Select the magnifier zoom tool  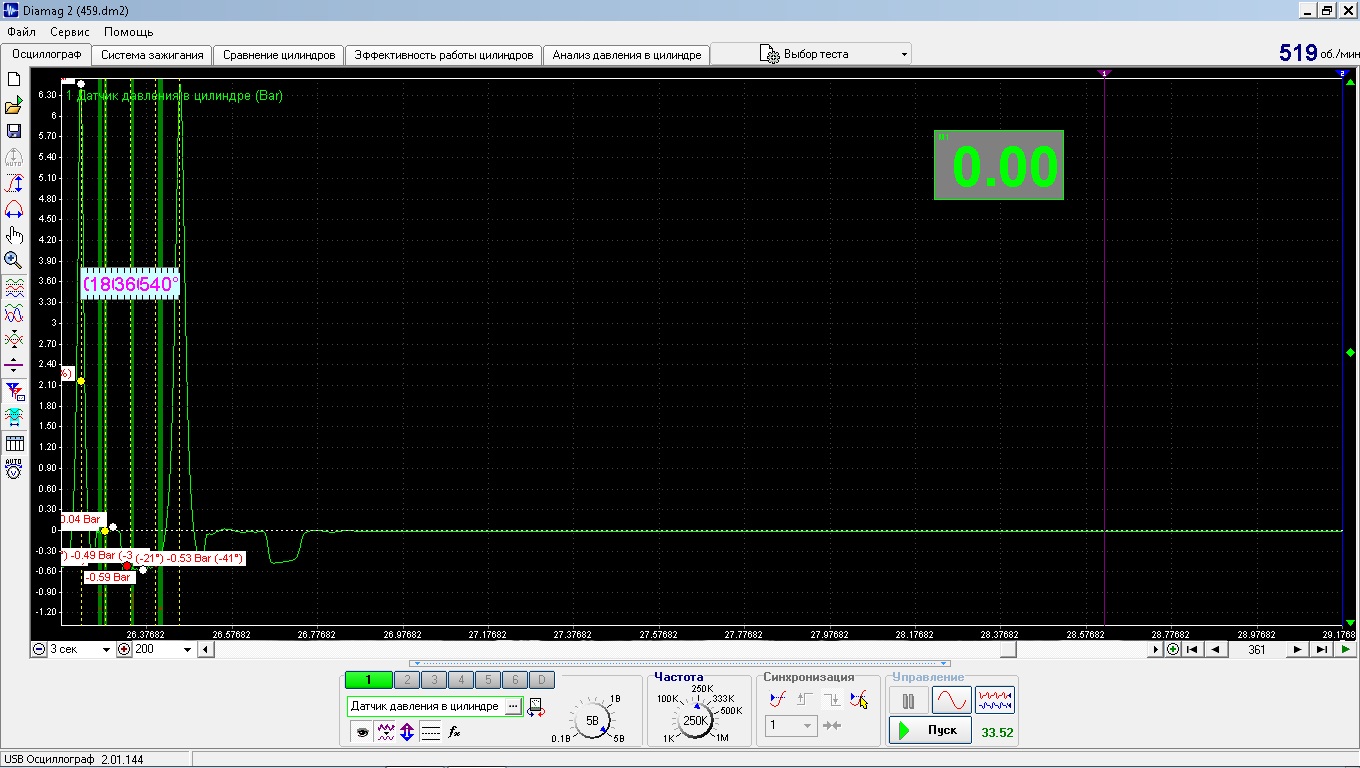coord(14,261)
